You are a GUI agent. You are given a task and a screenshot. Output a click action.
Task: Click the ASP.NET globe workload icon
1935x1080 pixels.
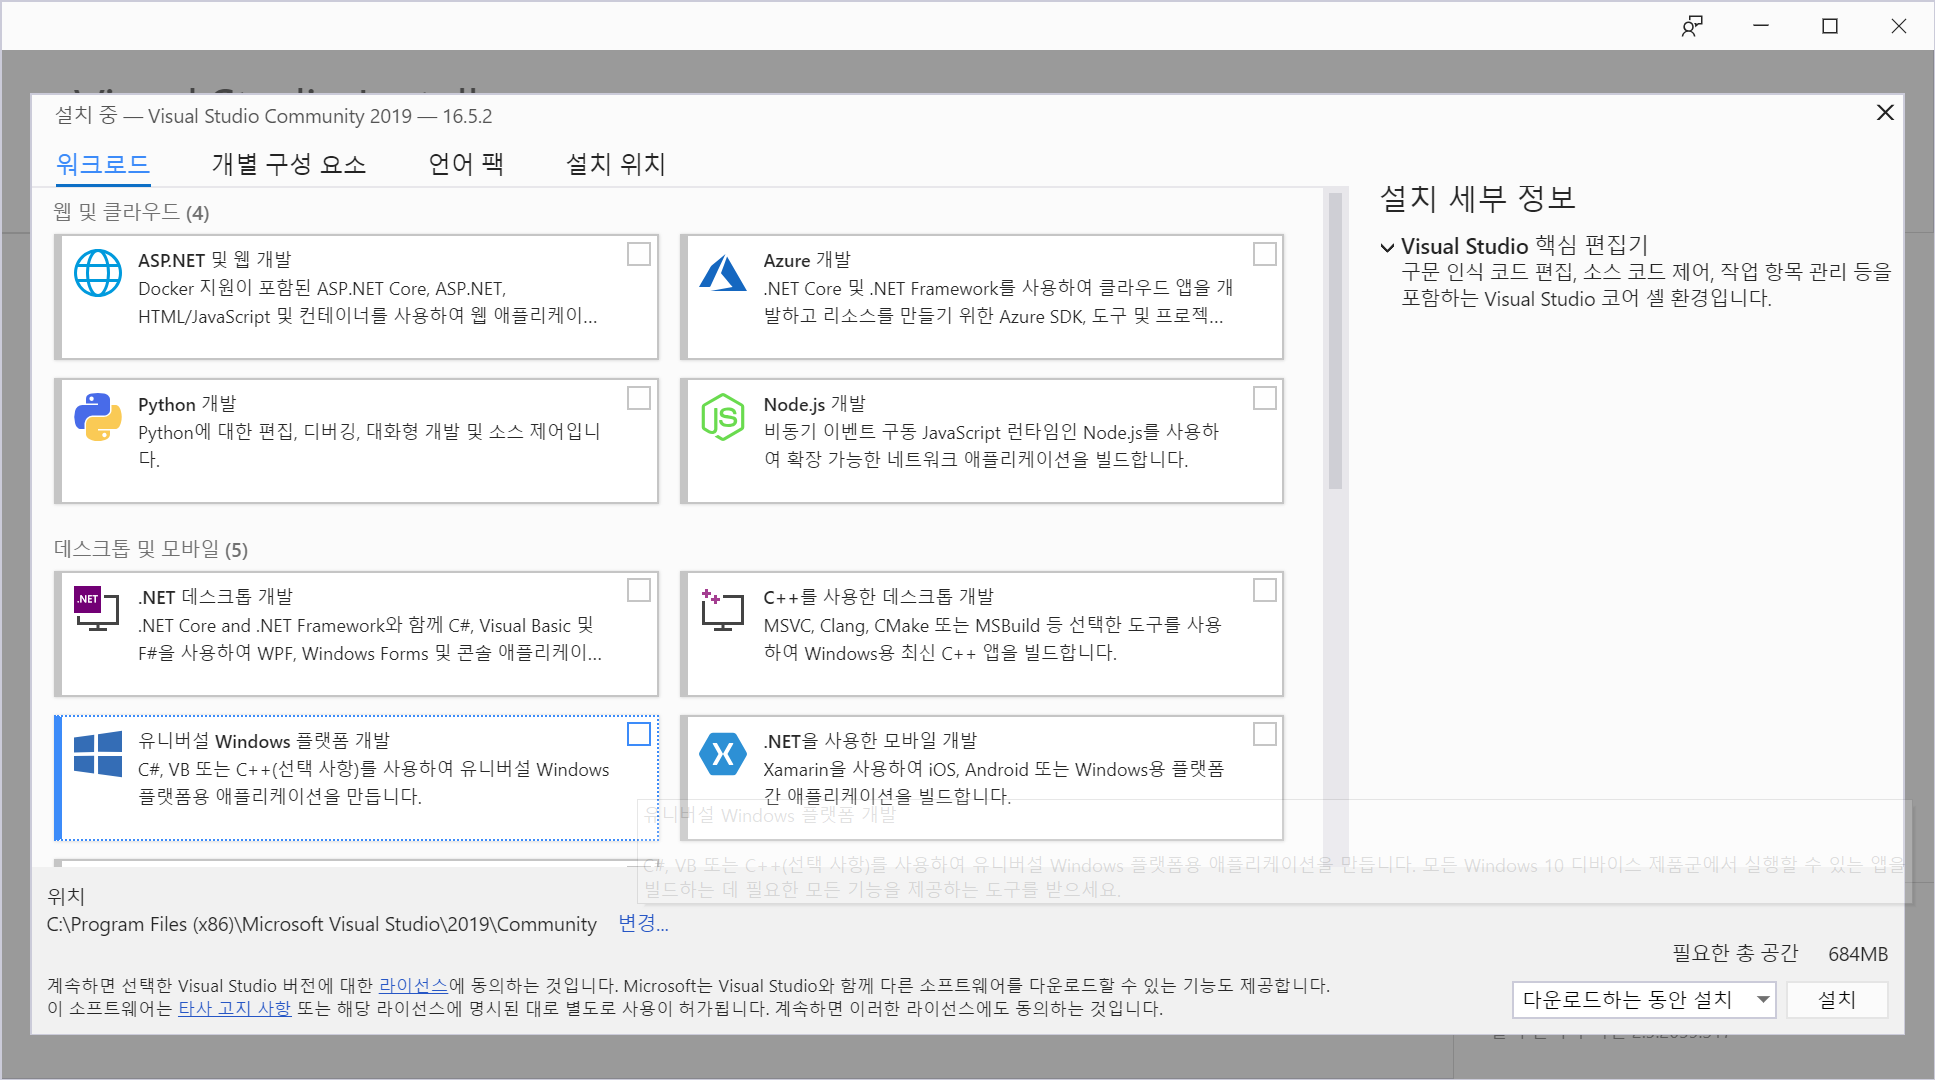(x=98, y=273)
